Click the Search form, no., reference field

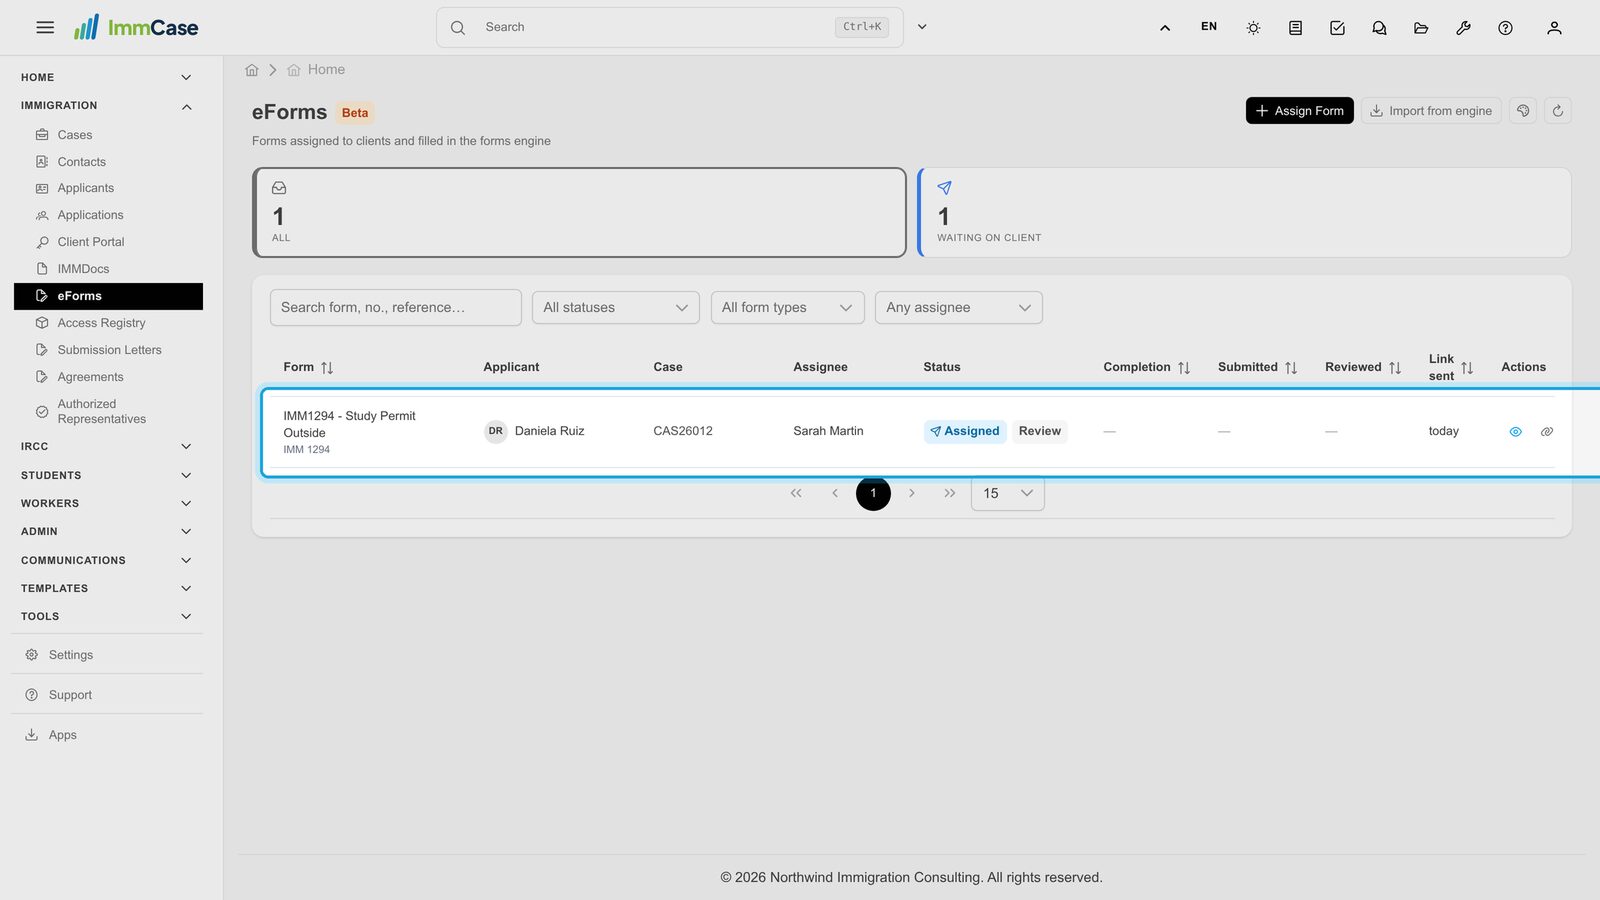point(396,308)
